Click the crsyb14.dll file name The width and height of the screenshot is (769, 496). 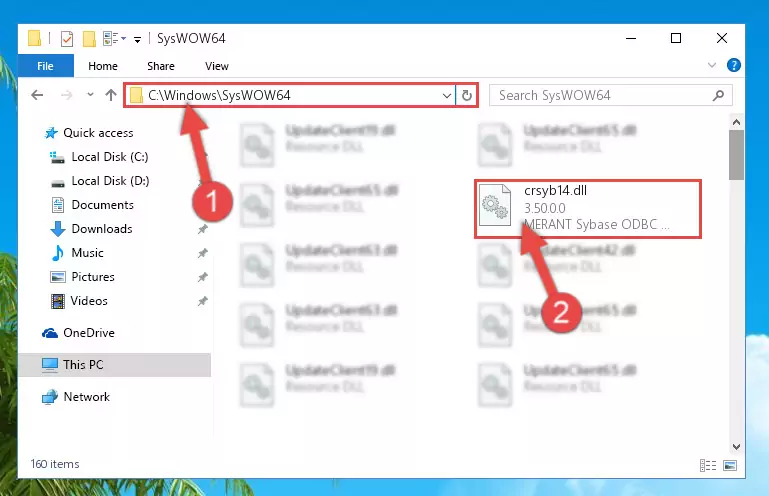click(555, 190)
